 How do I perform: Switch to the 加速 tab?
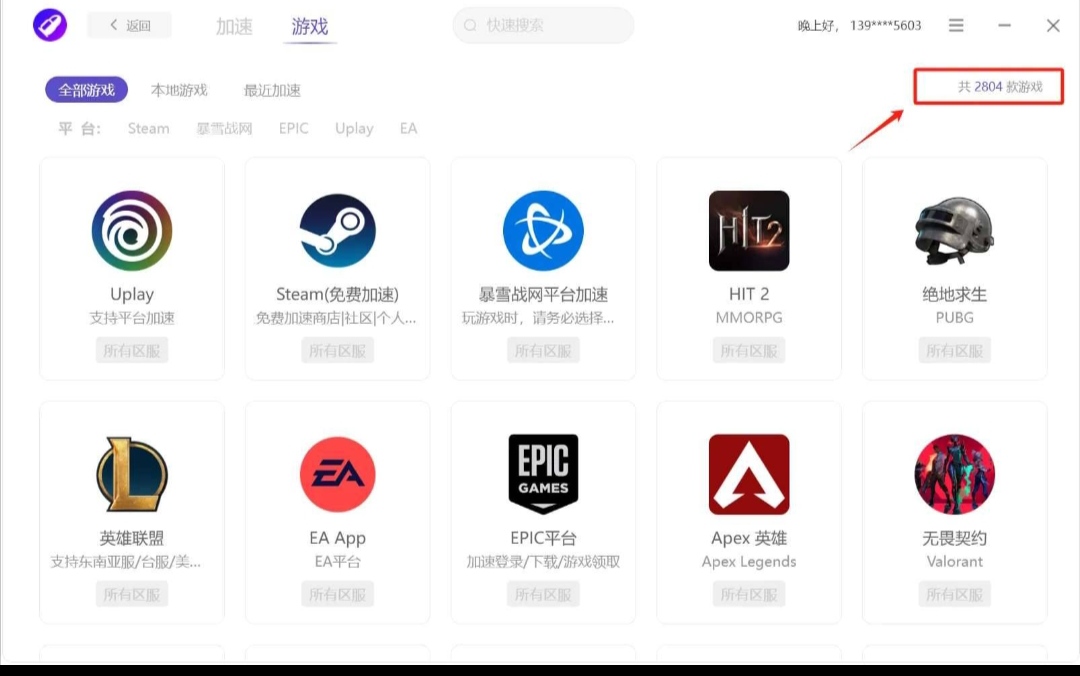234,27
